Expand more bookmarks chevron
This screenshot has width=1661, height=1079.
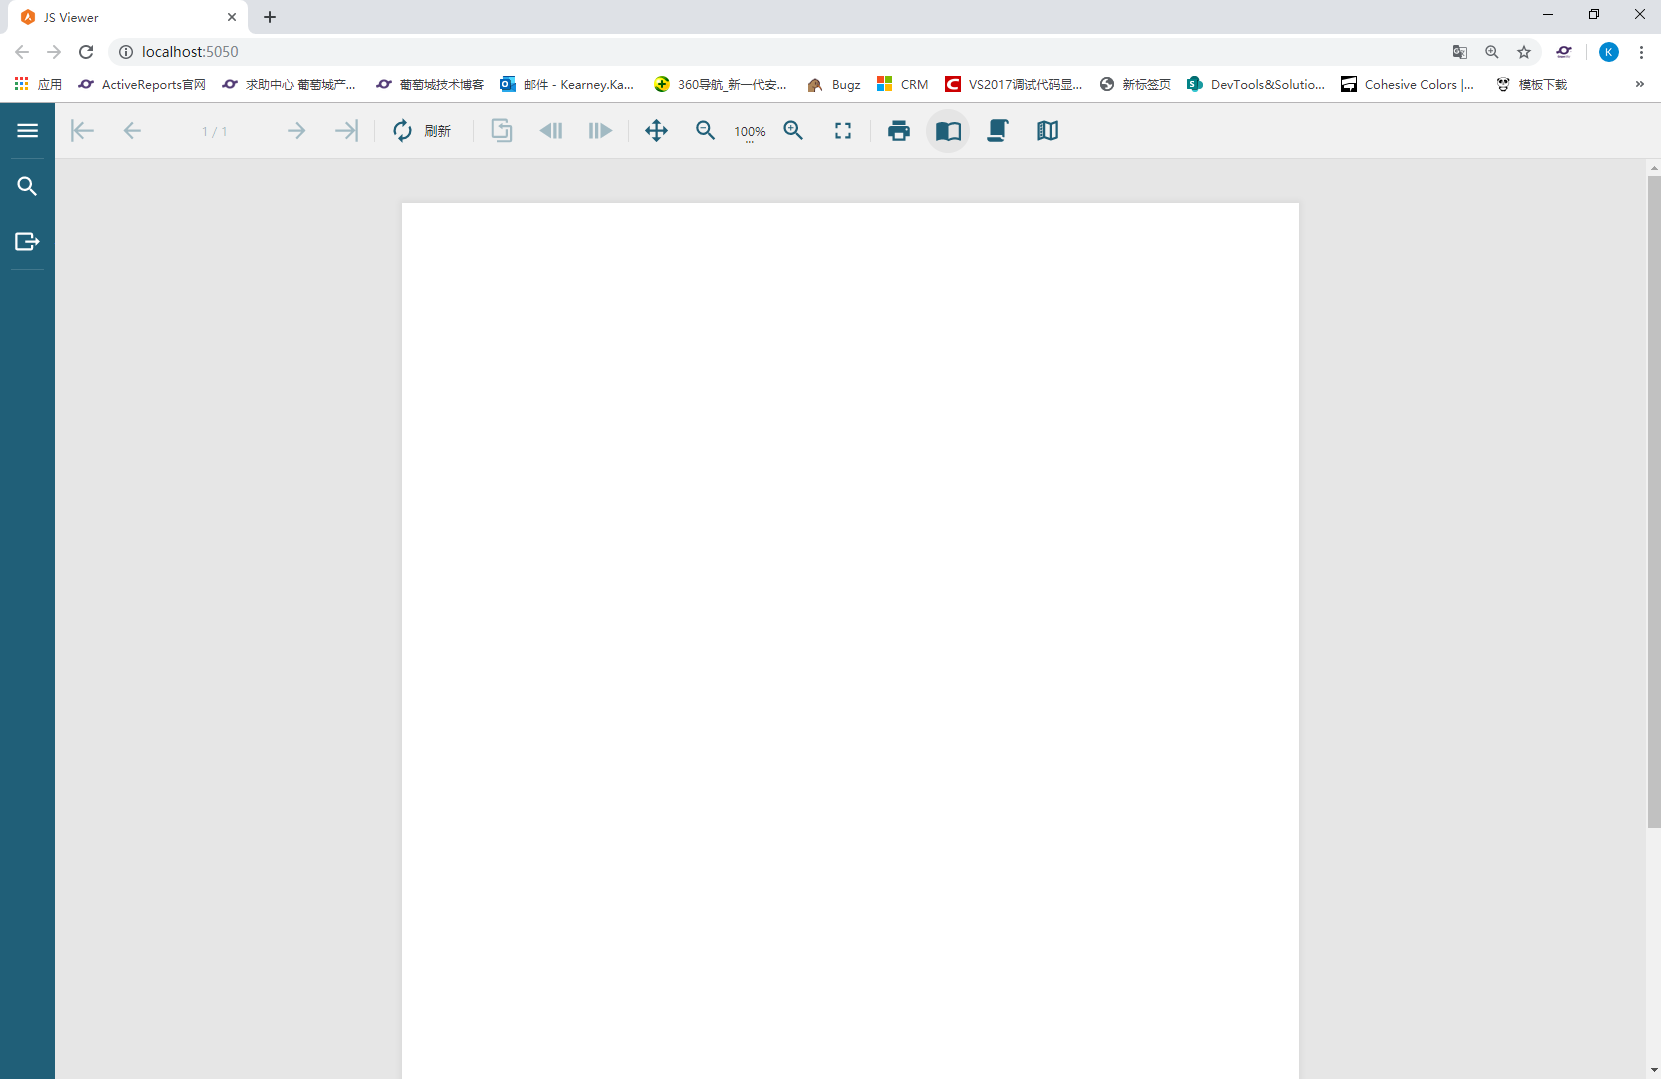1640,84
